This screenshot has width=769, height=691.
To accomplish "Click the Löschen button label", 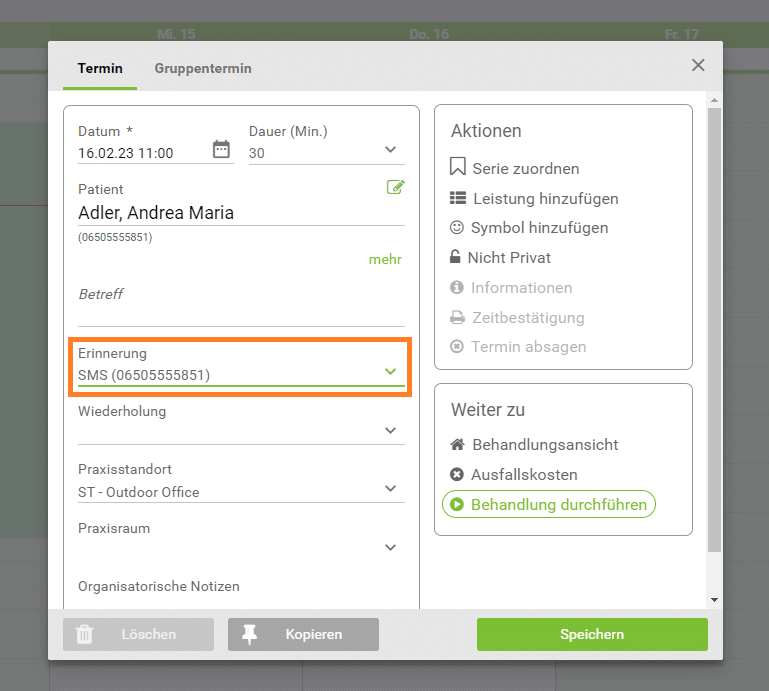I will [x=149, y=634].
